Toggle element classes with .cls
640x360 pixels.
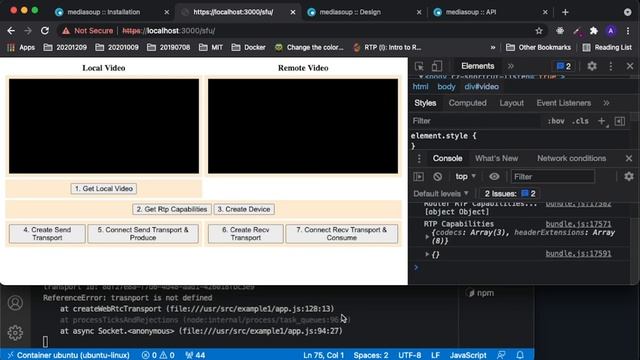tap(580, 121)
